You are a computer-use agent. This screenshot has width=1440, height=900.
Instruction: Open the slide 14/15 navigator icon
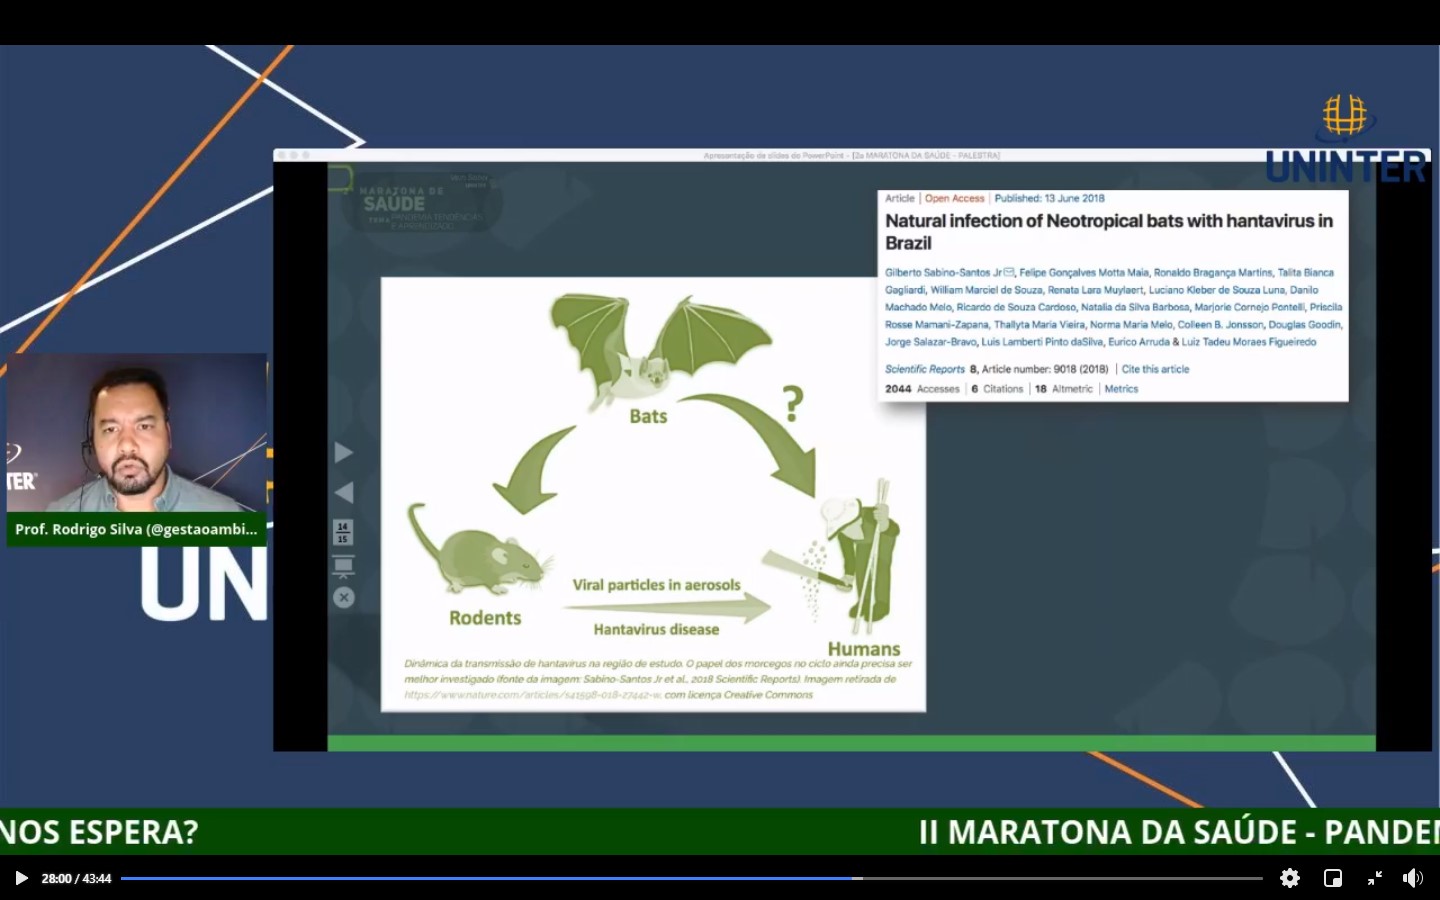point(343,532)
